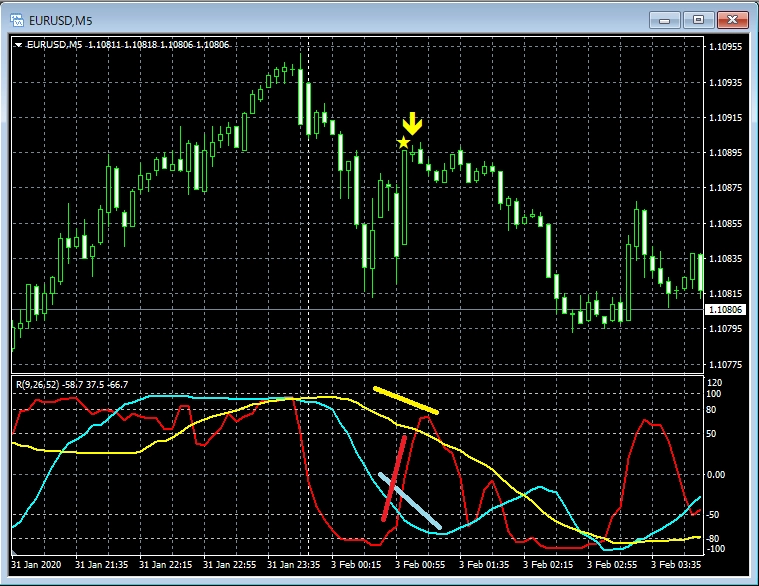
Task: Click the 31 Jan 2020 date label
Action: click(x=38, y=565)
